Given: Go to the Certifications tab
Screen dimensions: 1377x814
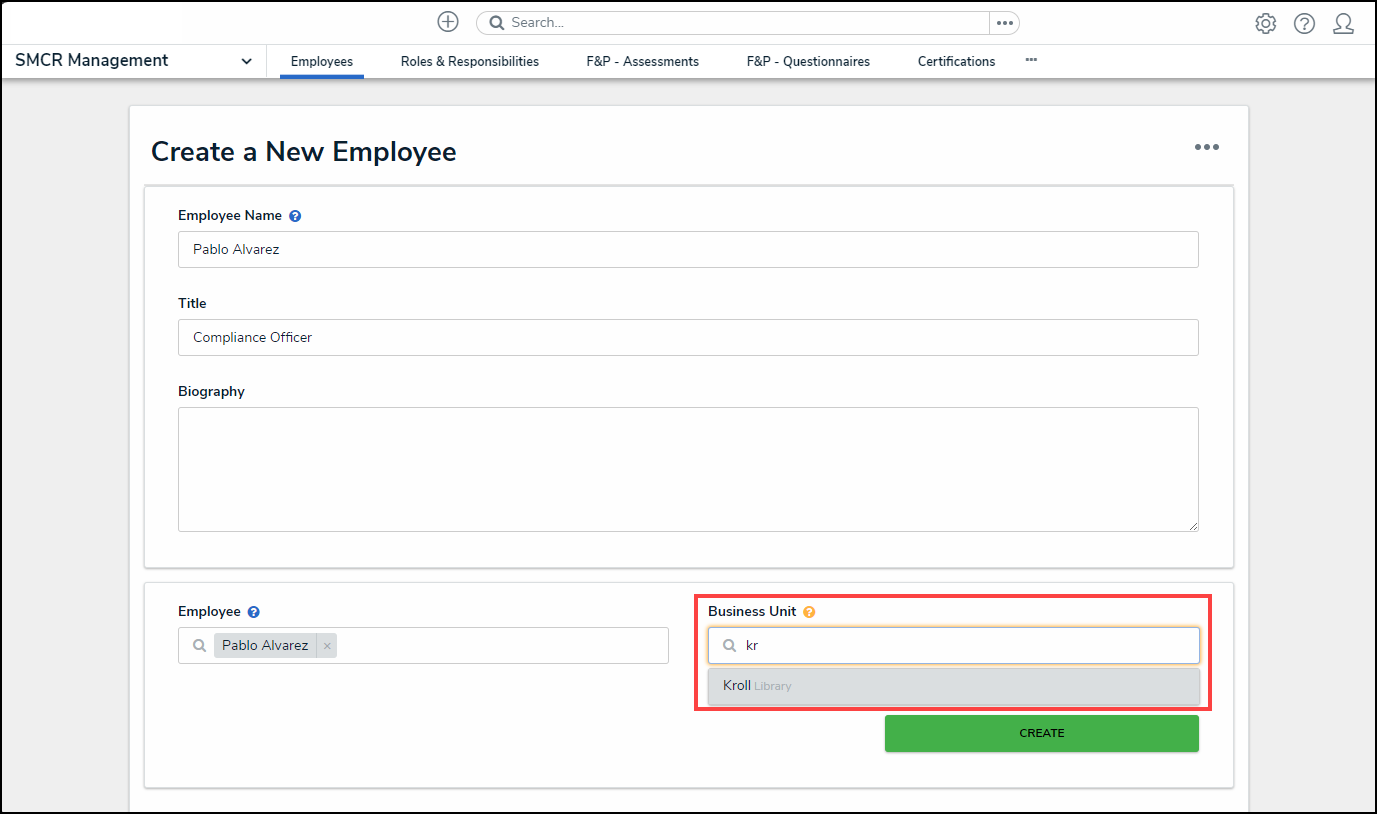Looking at the screenshot, I should [956, 62].
